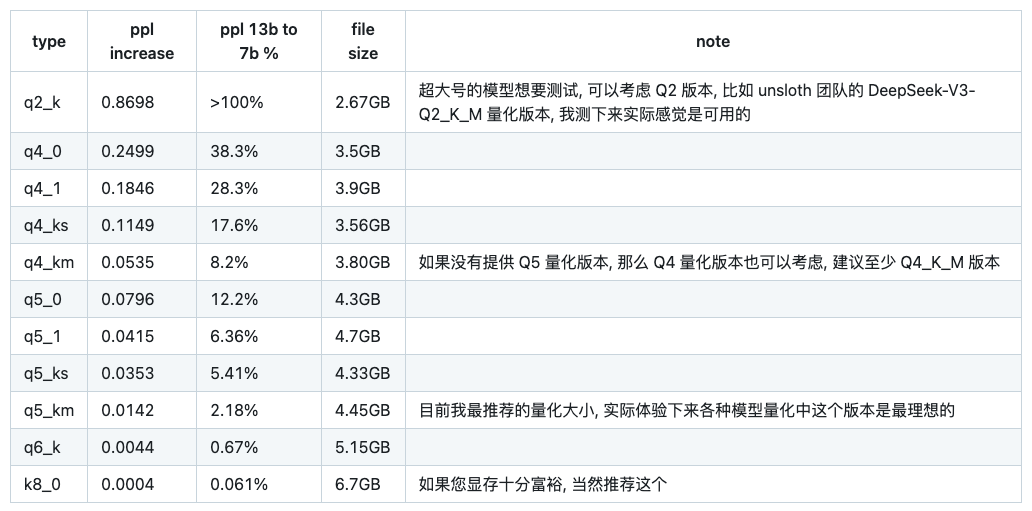Click the "type" column header

point(49,41)
